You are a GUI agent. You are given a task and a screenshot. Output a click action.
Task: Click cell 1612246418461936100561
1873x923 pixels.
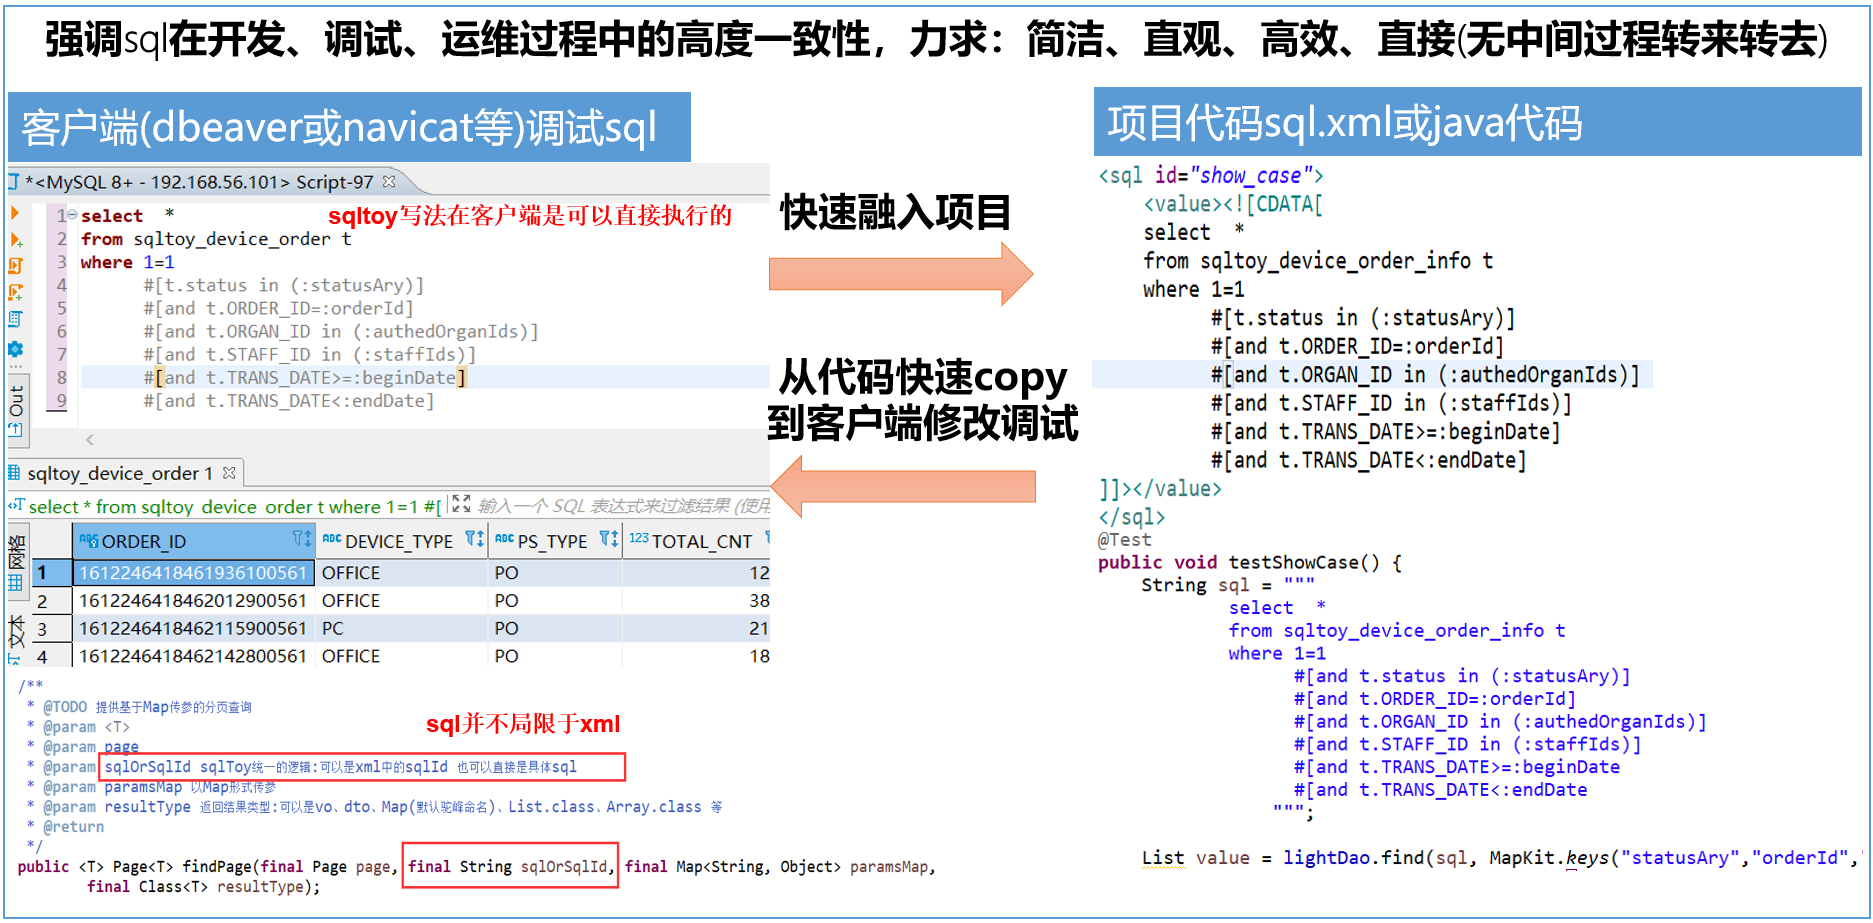coord(194,573)
